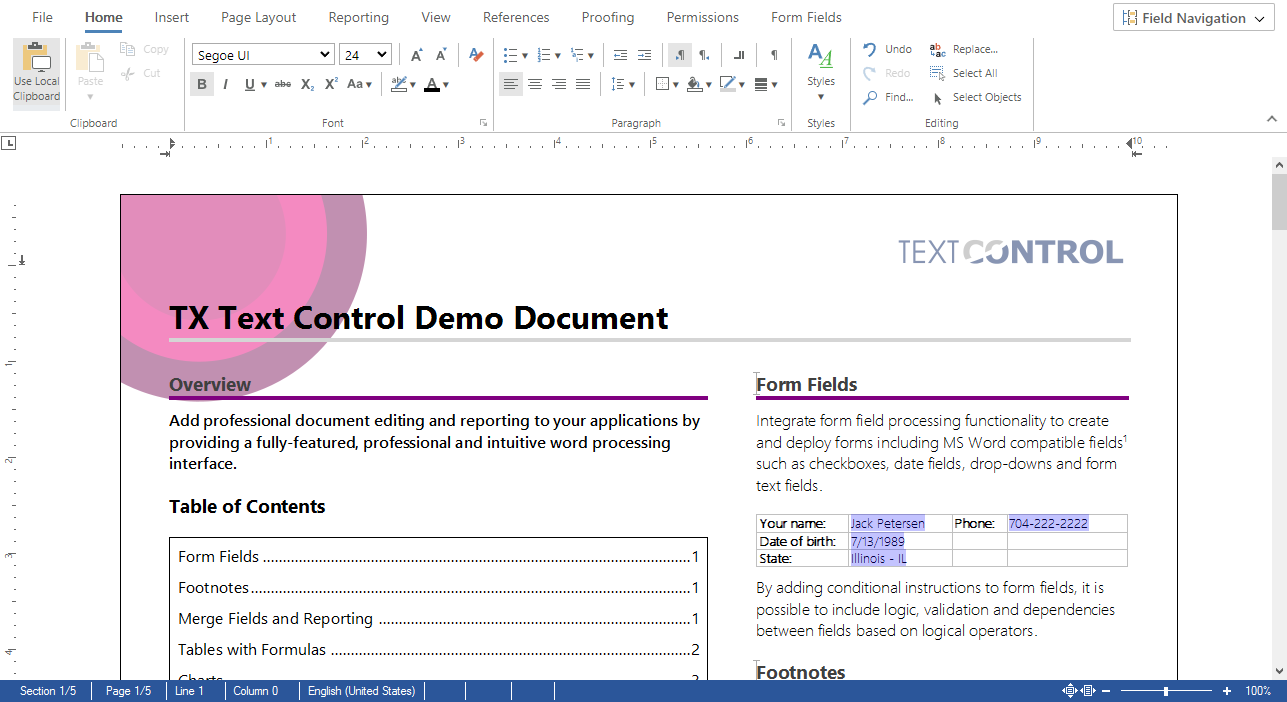Click the Styles AA icon
This screenshot has width=1287, height=702.
pos(820,56)
